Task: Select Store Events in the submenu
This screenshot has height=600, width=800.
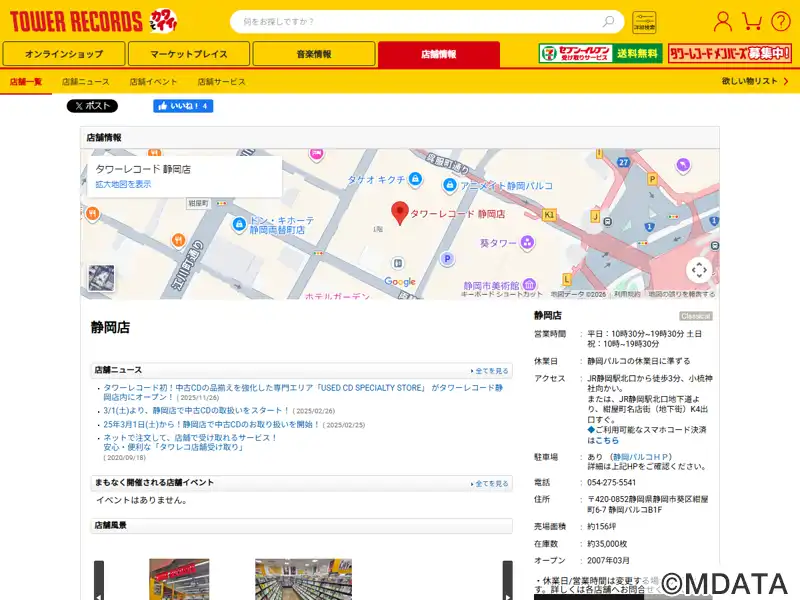Action: (x=153, y=81)
